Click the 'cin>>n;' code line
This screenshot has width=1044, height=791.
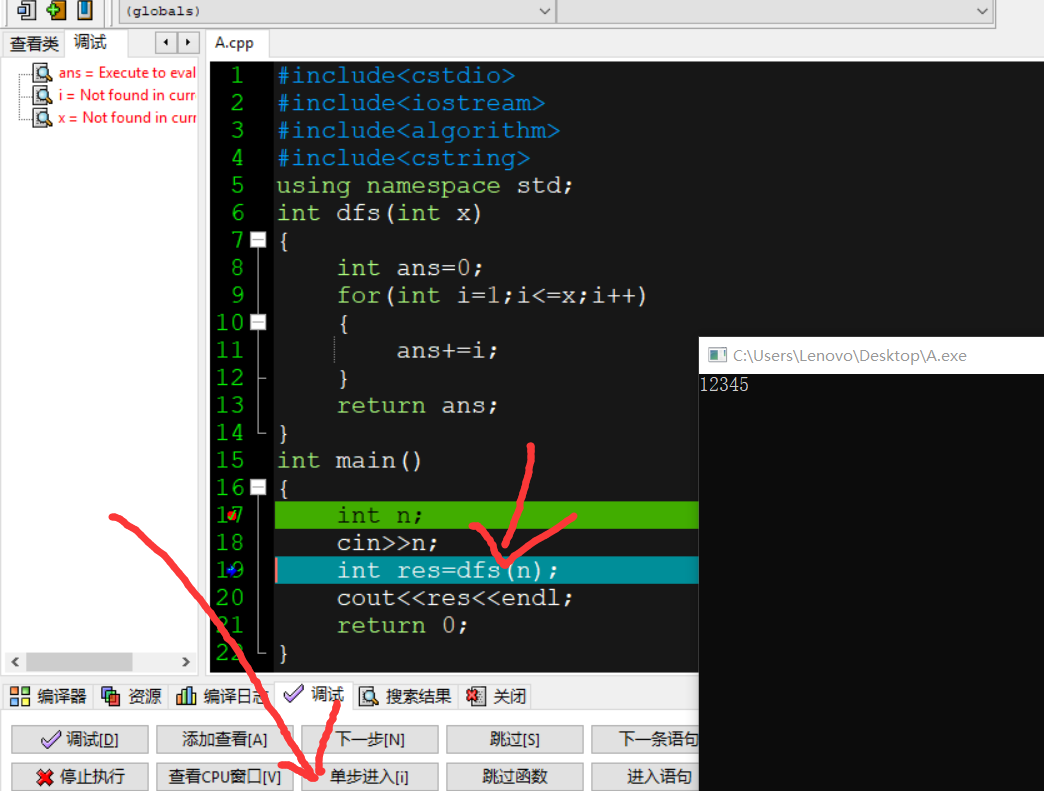(x=388, y=543)
